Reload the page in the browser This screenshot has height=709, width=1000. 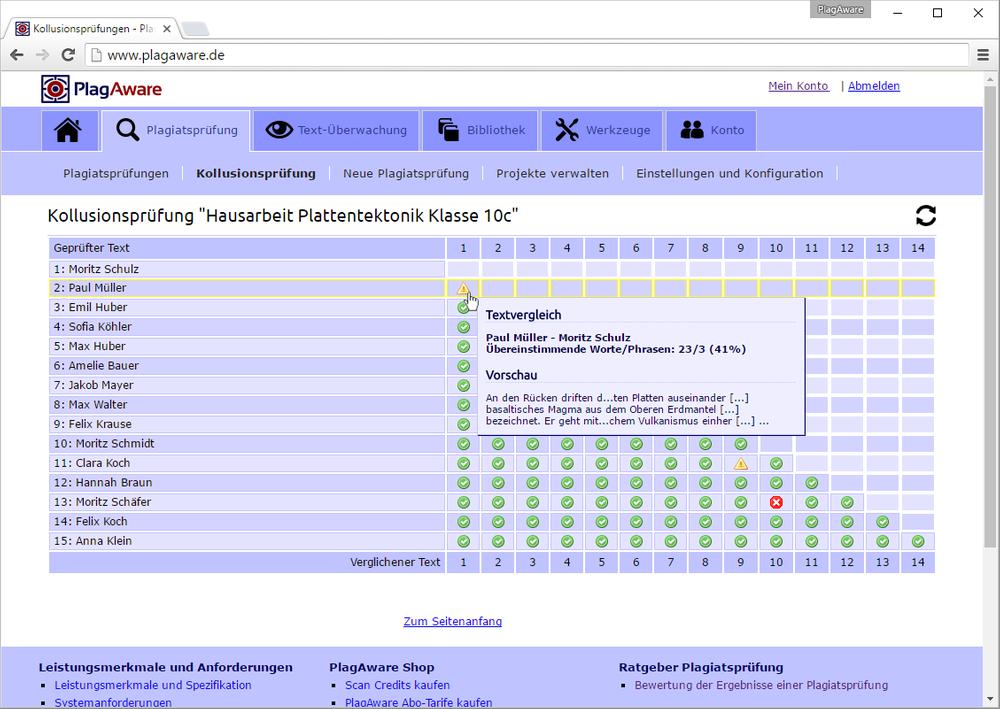click(x=68, y=55)
